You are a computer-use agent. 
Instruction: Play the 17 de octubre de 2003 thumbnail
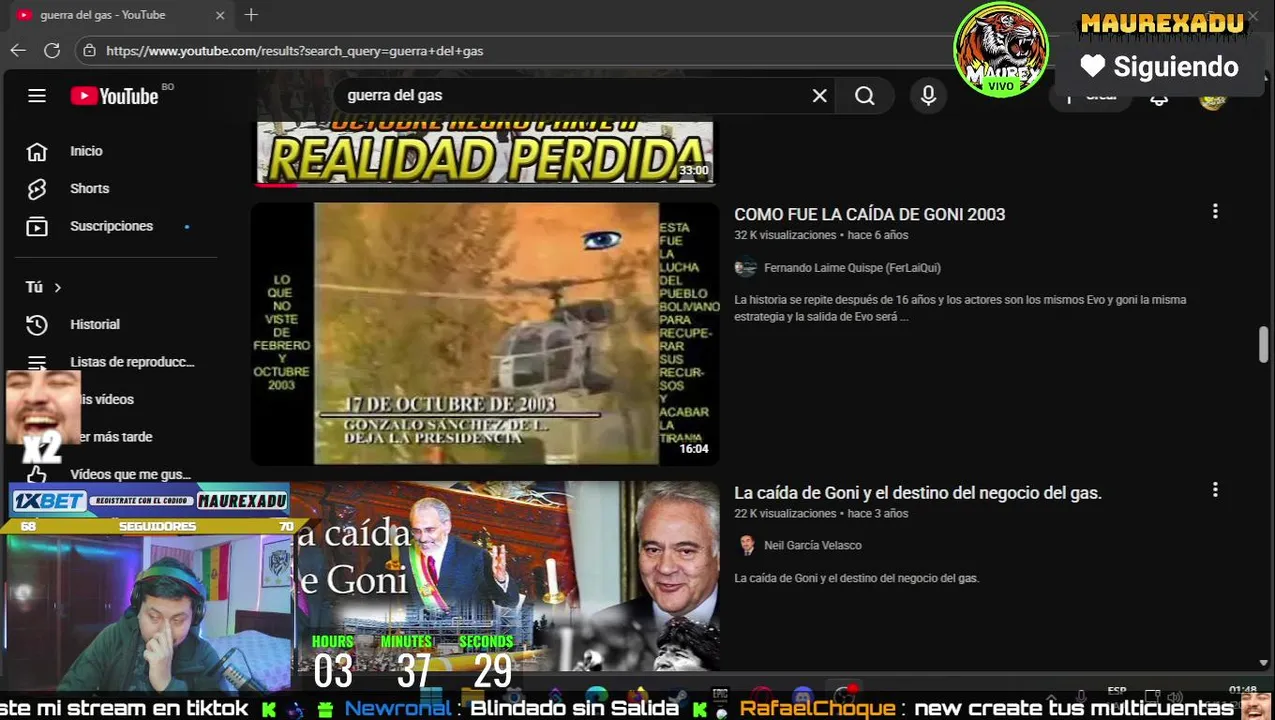pos(485,334)
